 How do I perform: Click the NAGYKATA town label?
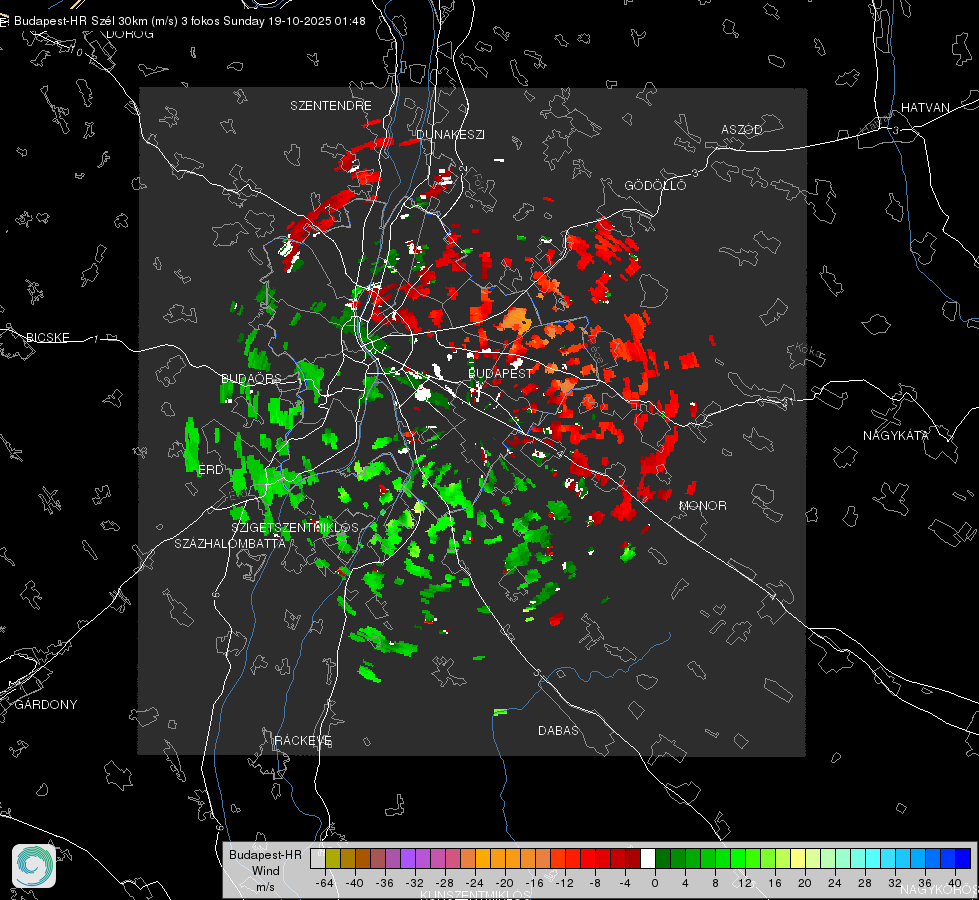[896, 436]
